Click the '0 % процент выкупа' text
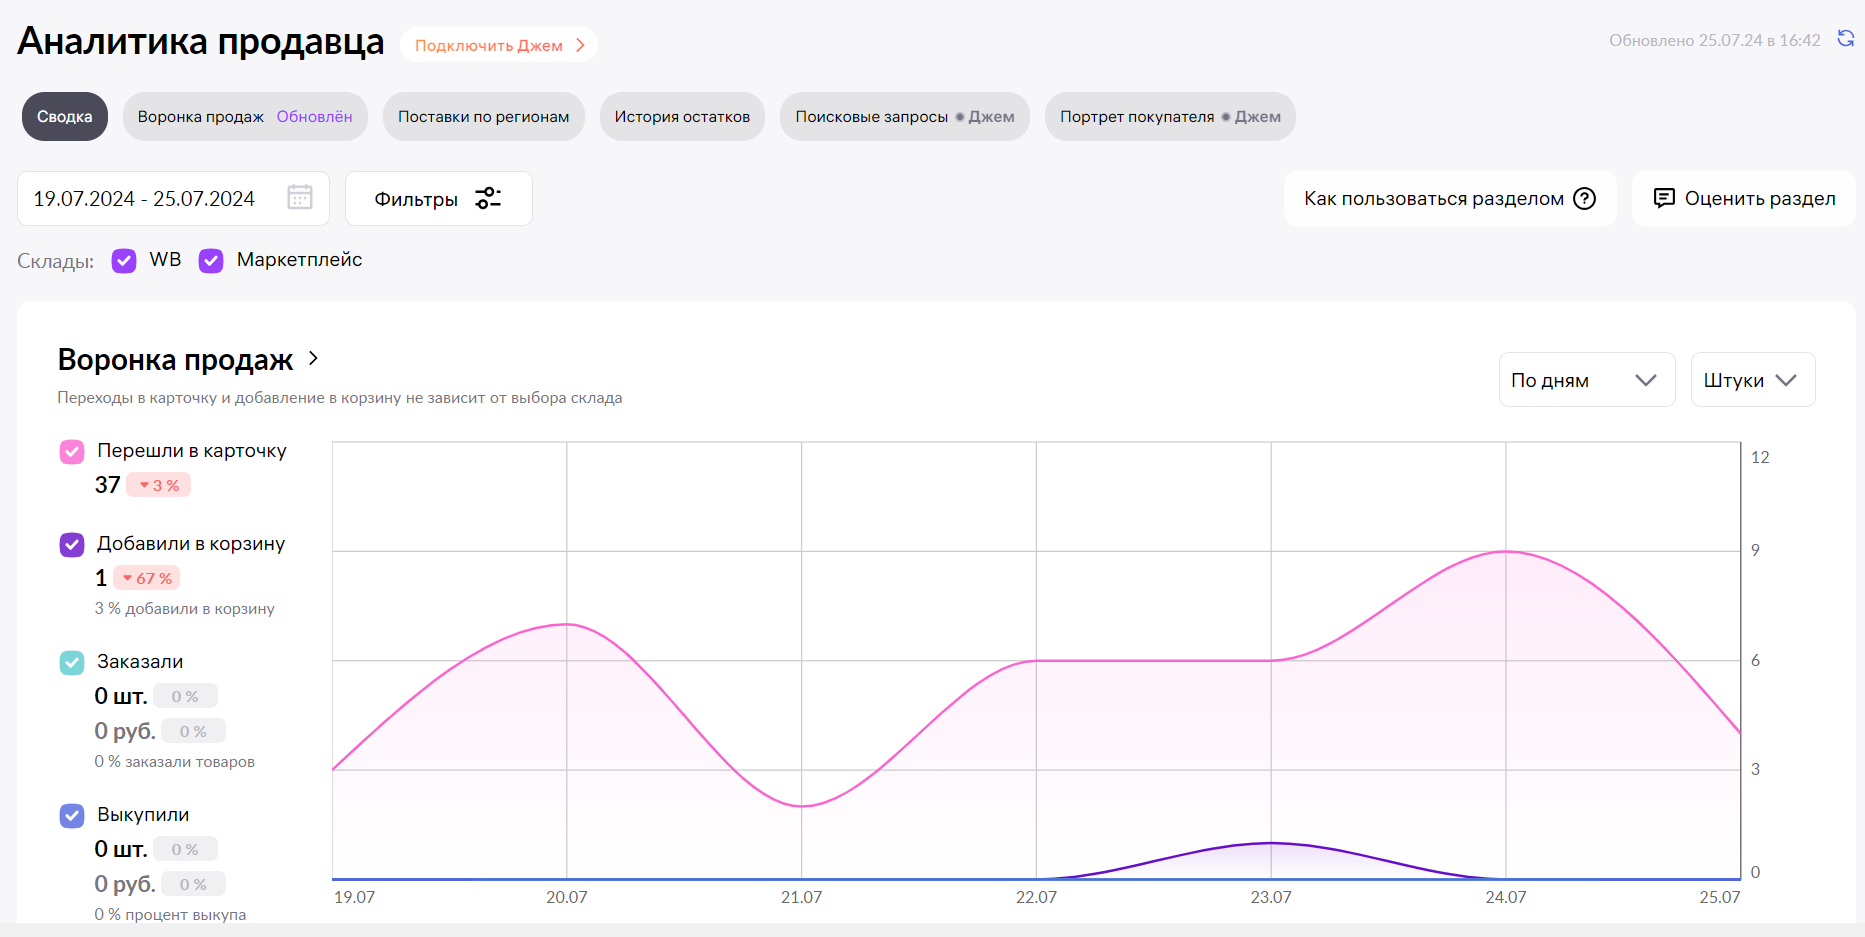1865x937 pixels. (x=170, y=915)
